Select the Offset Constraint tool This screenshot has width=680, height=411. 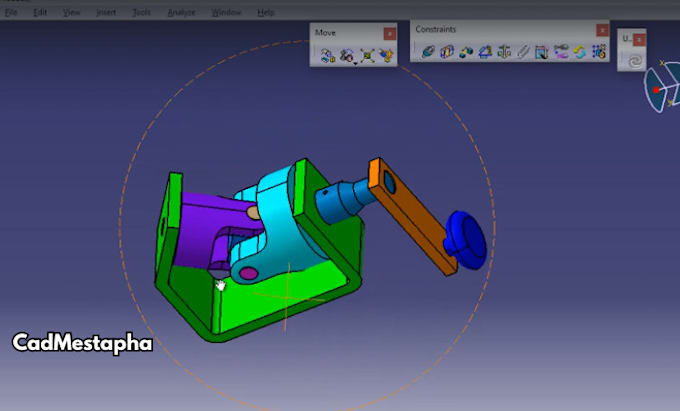coord(466,52)
